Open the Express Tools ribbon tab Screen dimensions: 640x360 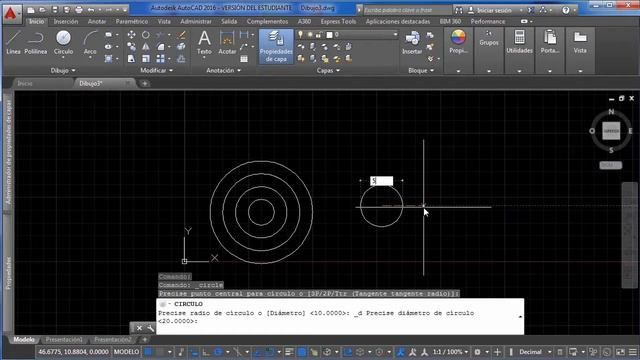click(338, 22)
